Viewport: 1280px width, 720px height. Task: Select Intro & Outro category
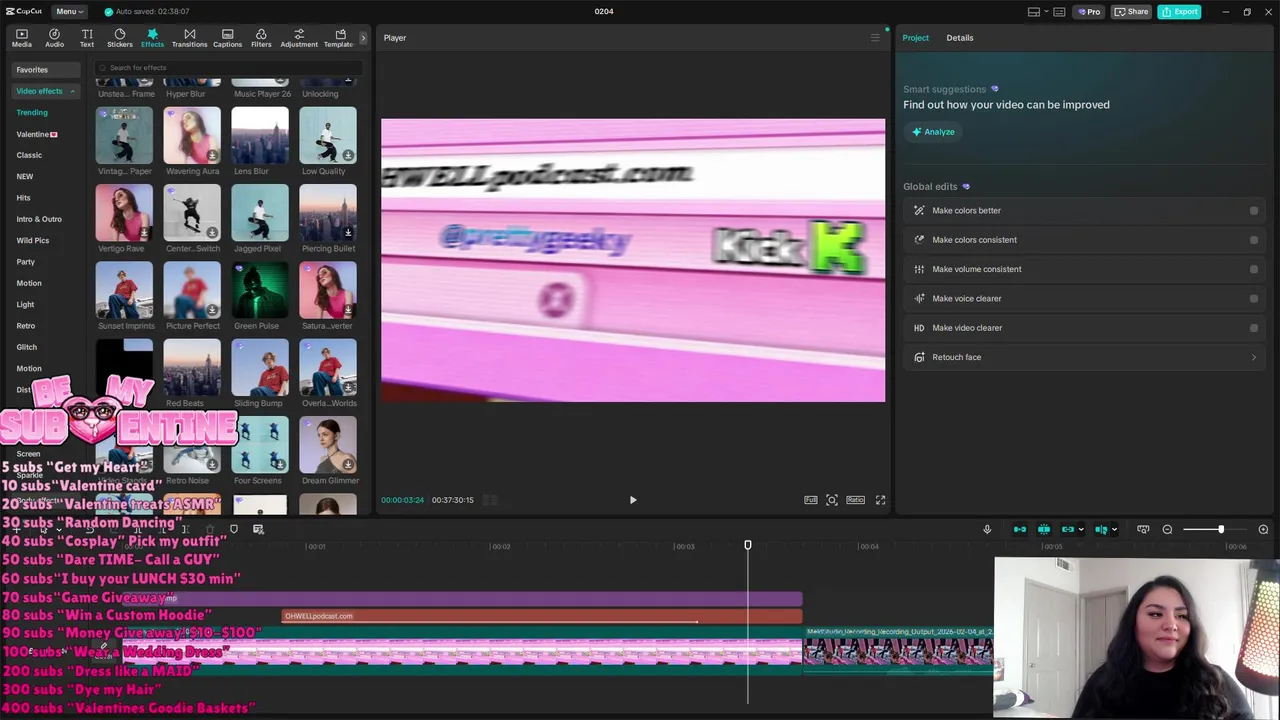[x=39, y=219]
